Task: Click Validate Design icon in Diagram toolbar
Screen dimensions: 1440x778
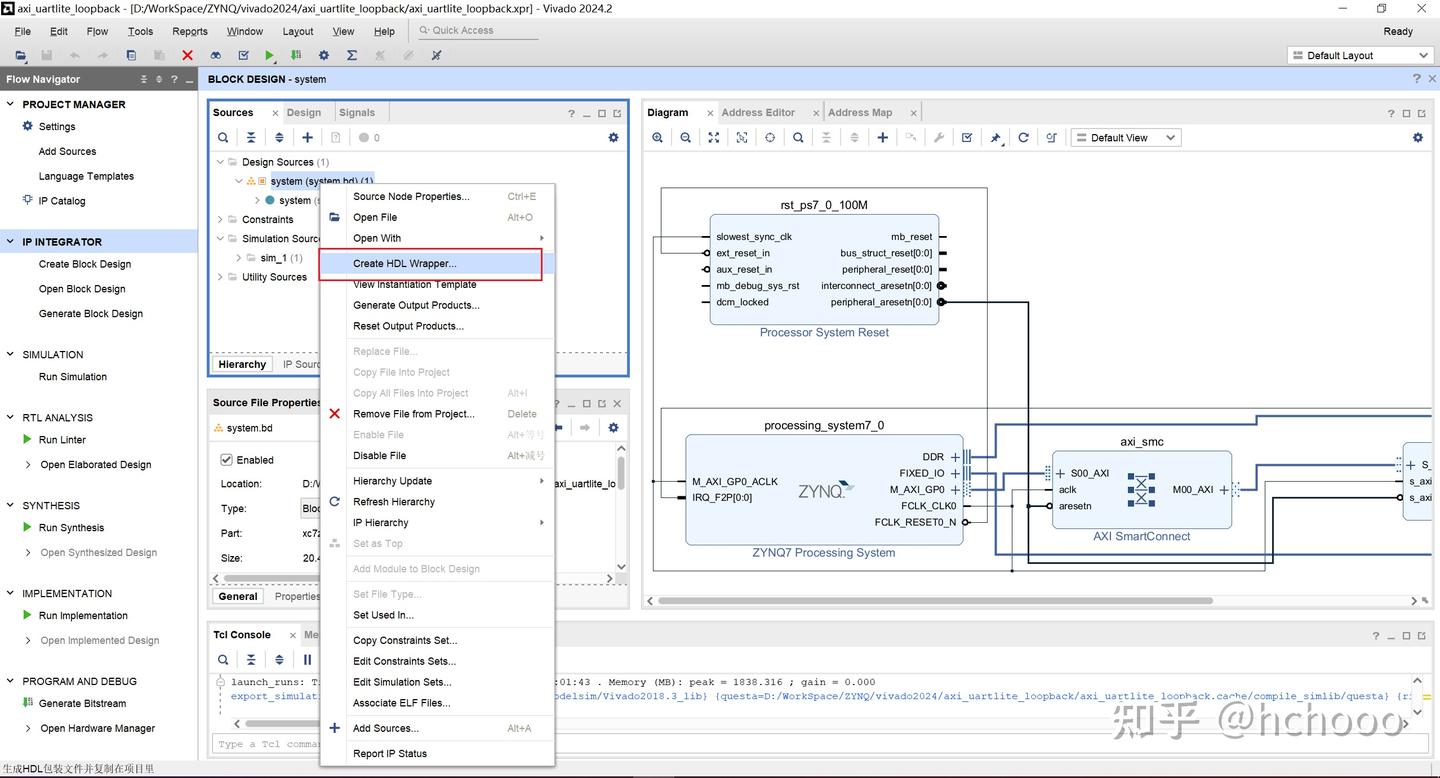Action: click(x=967, y=138)
